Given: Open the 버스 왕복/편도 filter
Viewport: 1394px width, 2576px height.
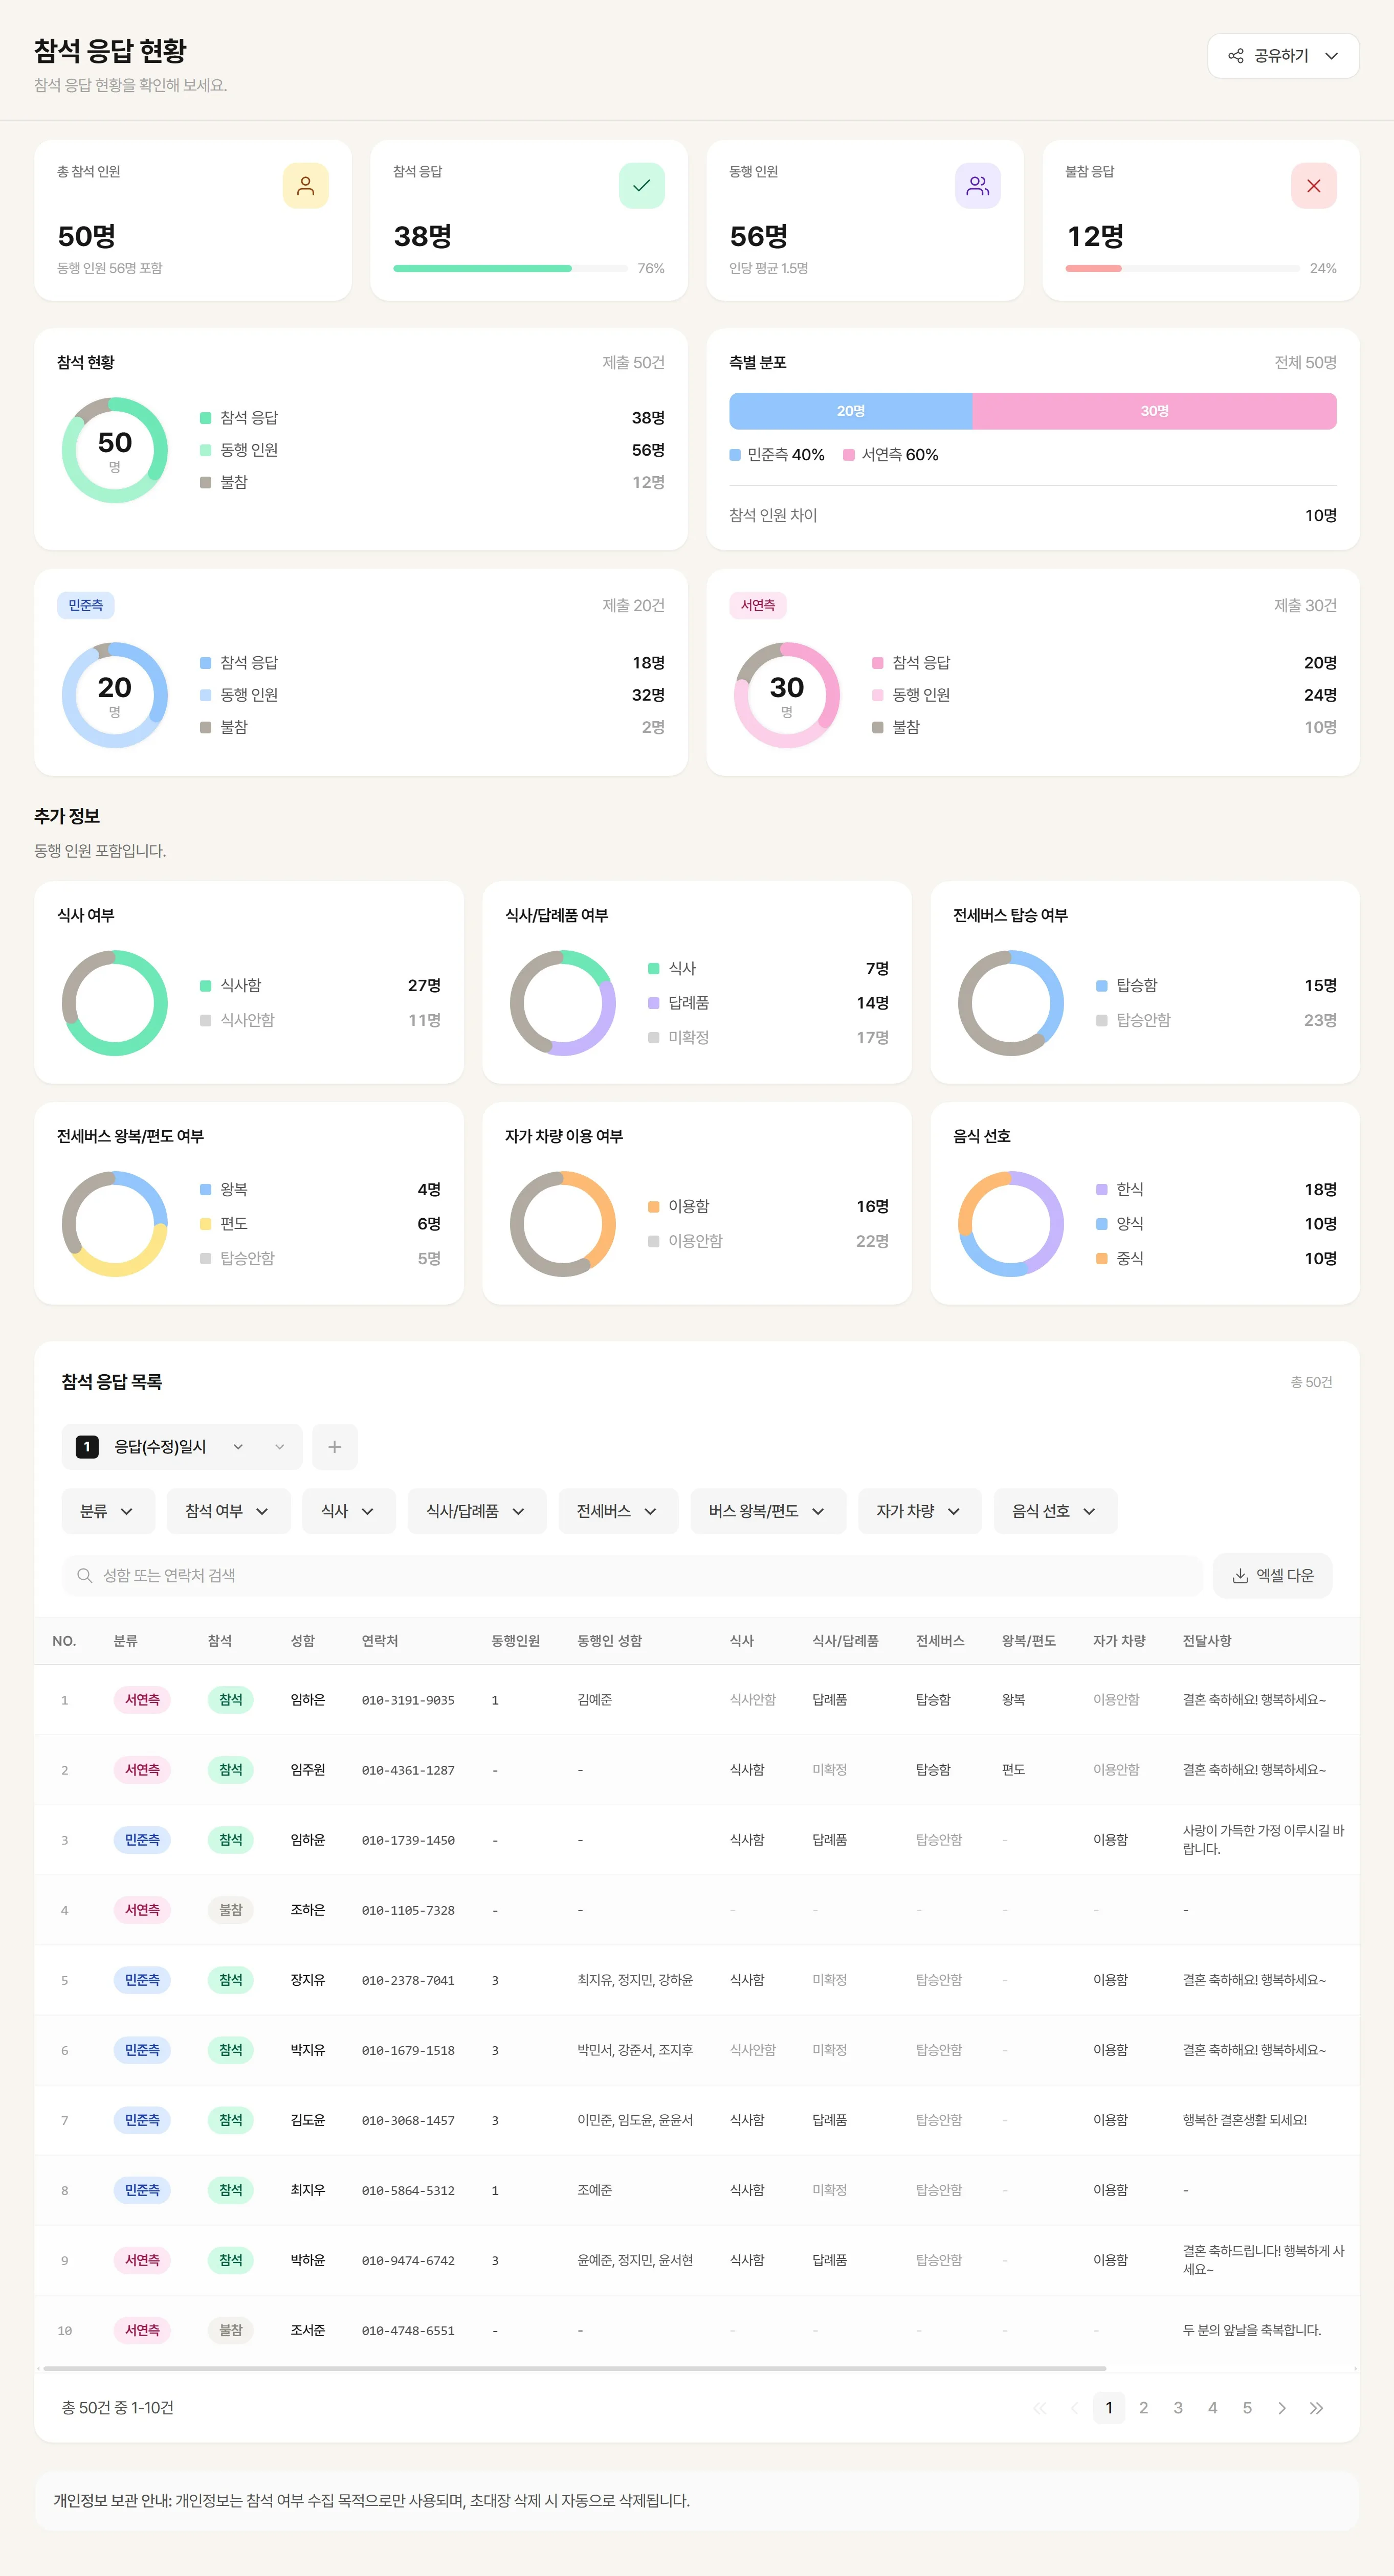Looking at the screenshot, I should (768, 1511).
